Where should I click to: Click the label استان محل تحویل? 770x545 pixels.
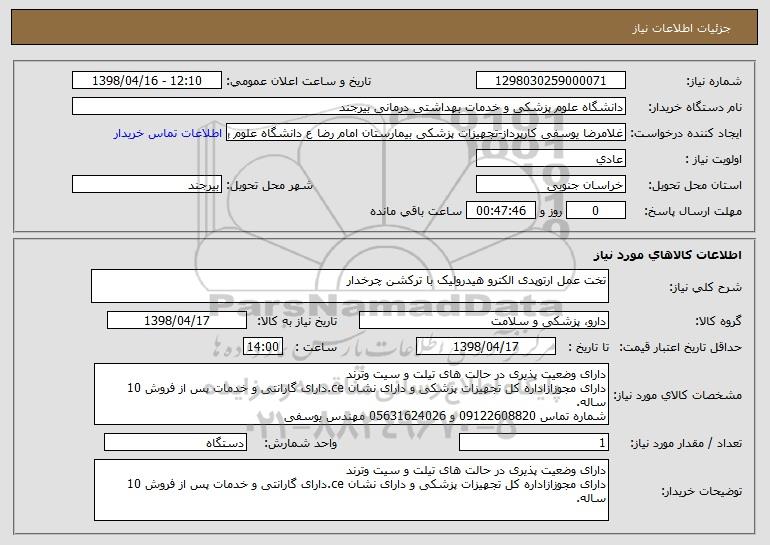[695, 186]
